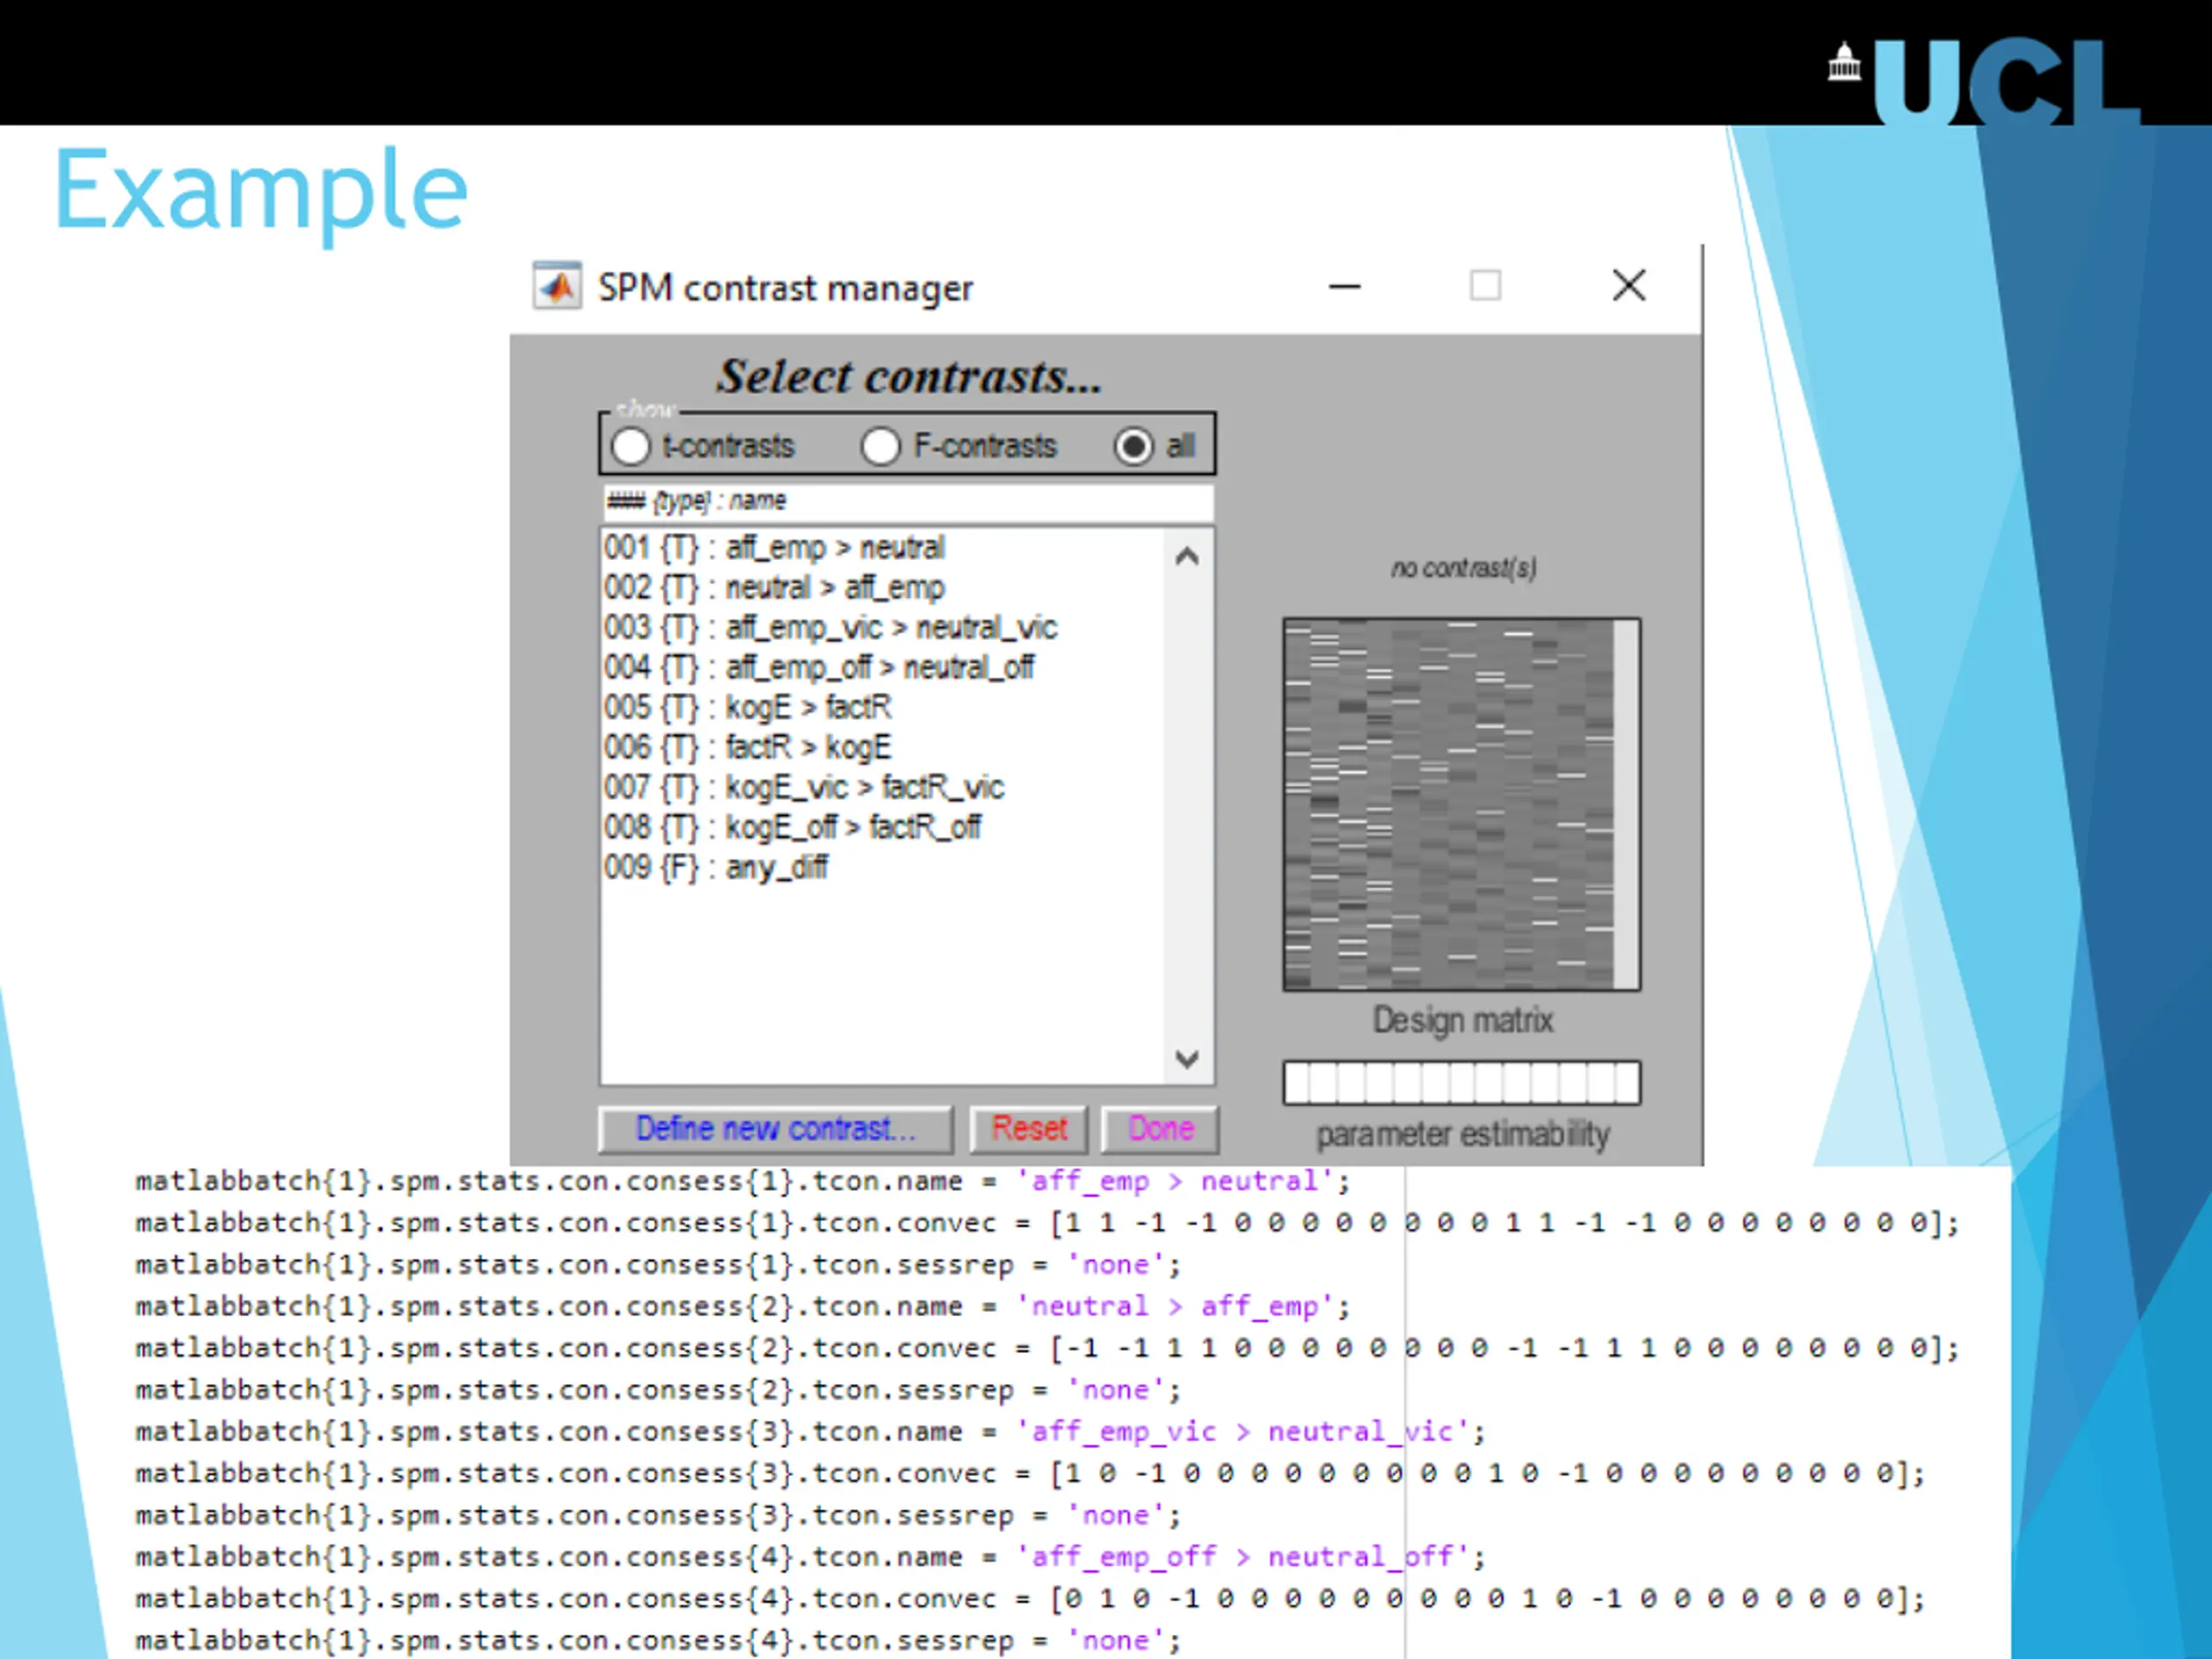Click code line consess{3}.tcon.convec
This screenshot has width=2212, height=1659.
(x=1030, y=1474)
